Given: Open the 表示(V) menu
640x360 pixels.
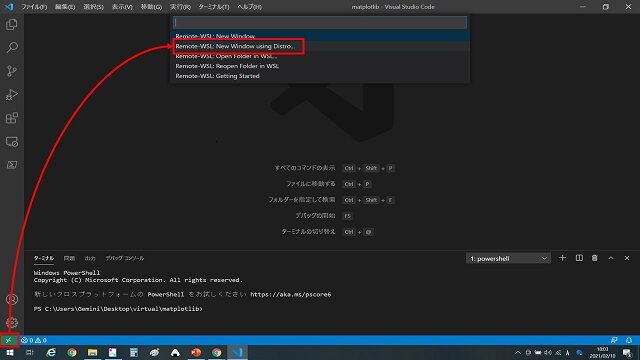Looking at the screenshot, I should (x=122, y=7).
